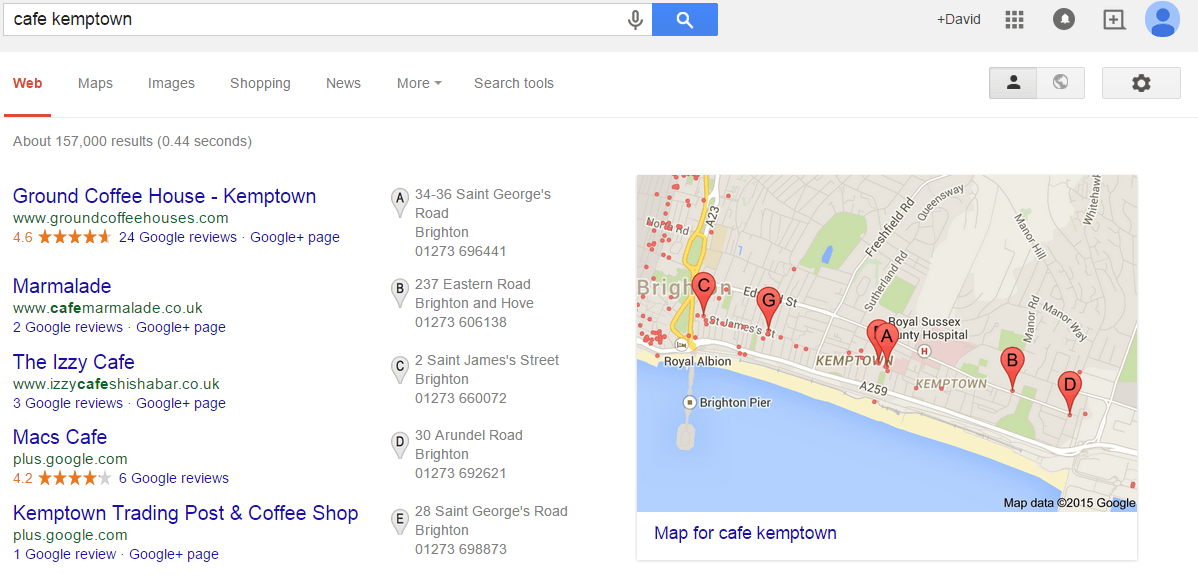Open Ground Coffee House - Kemptown result
Viewport: 1198px width, 577px height.
point(164,196)
